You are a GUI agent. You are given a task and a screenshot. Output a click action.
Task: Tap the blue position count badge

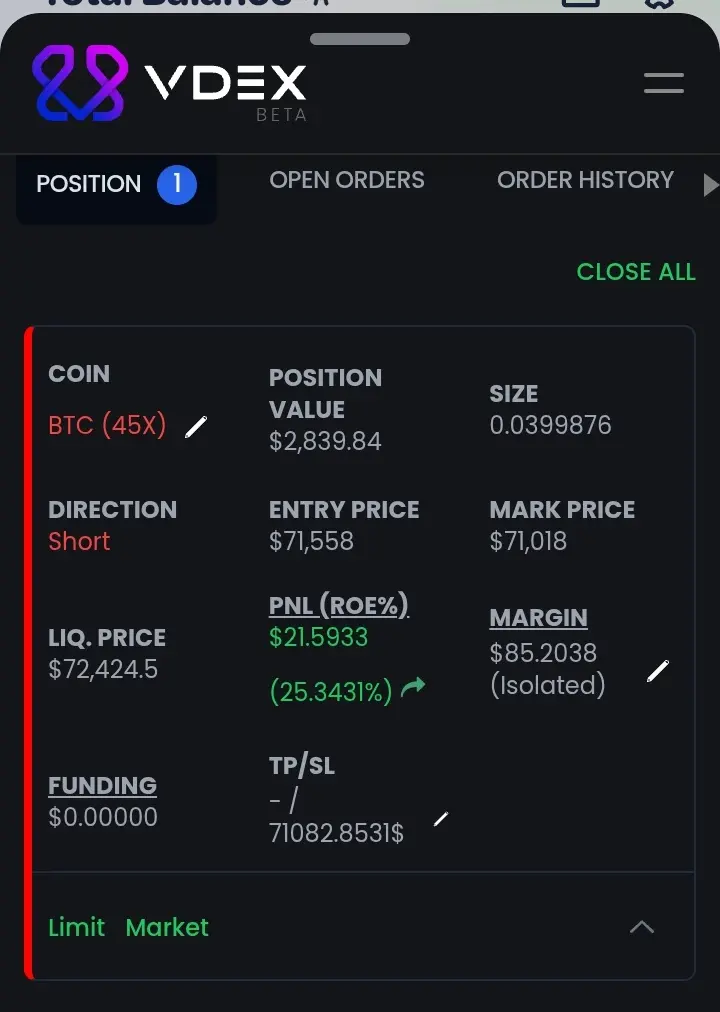(x=177, y=185)
